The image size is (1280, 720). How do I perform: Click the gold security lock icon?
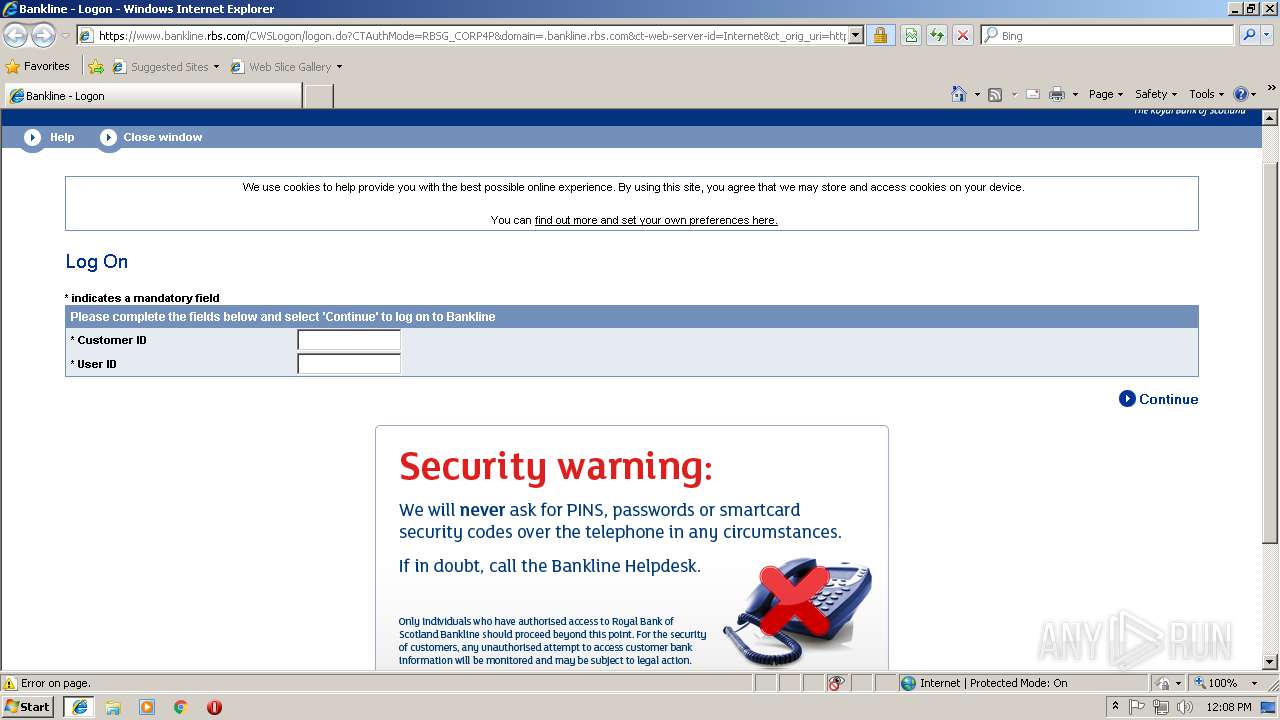point(880,35)
